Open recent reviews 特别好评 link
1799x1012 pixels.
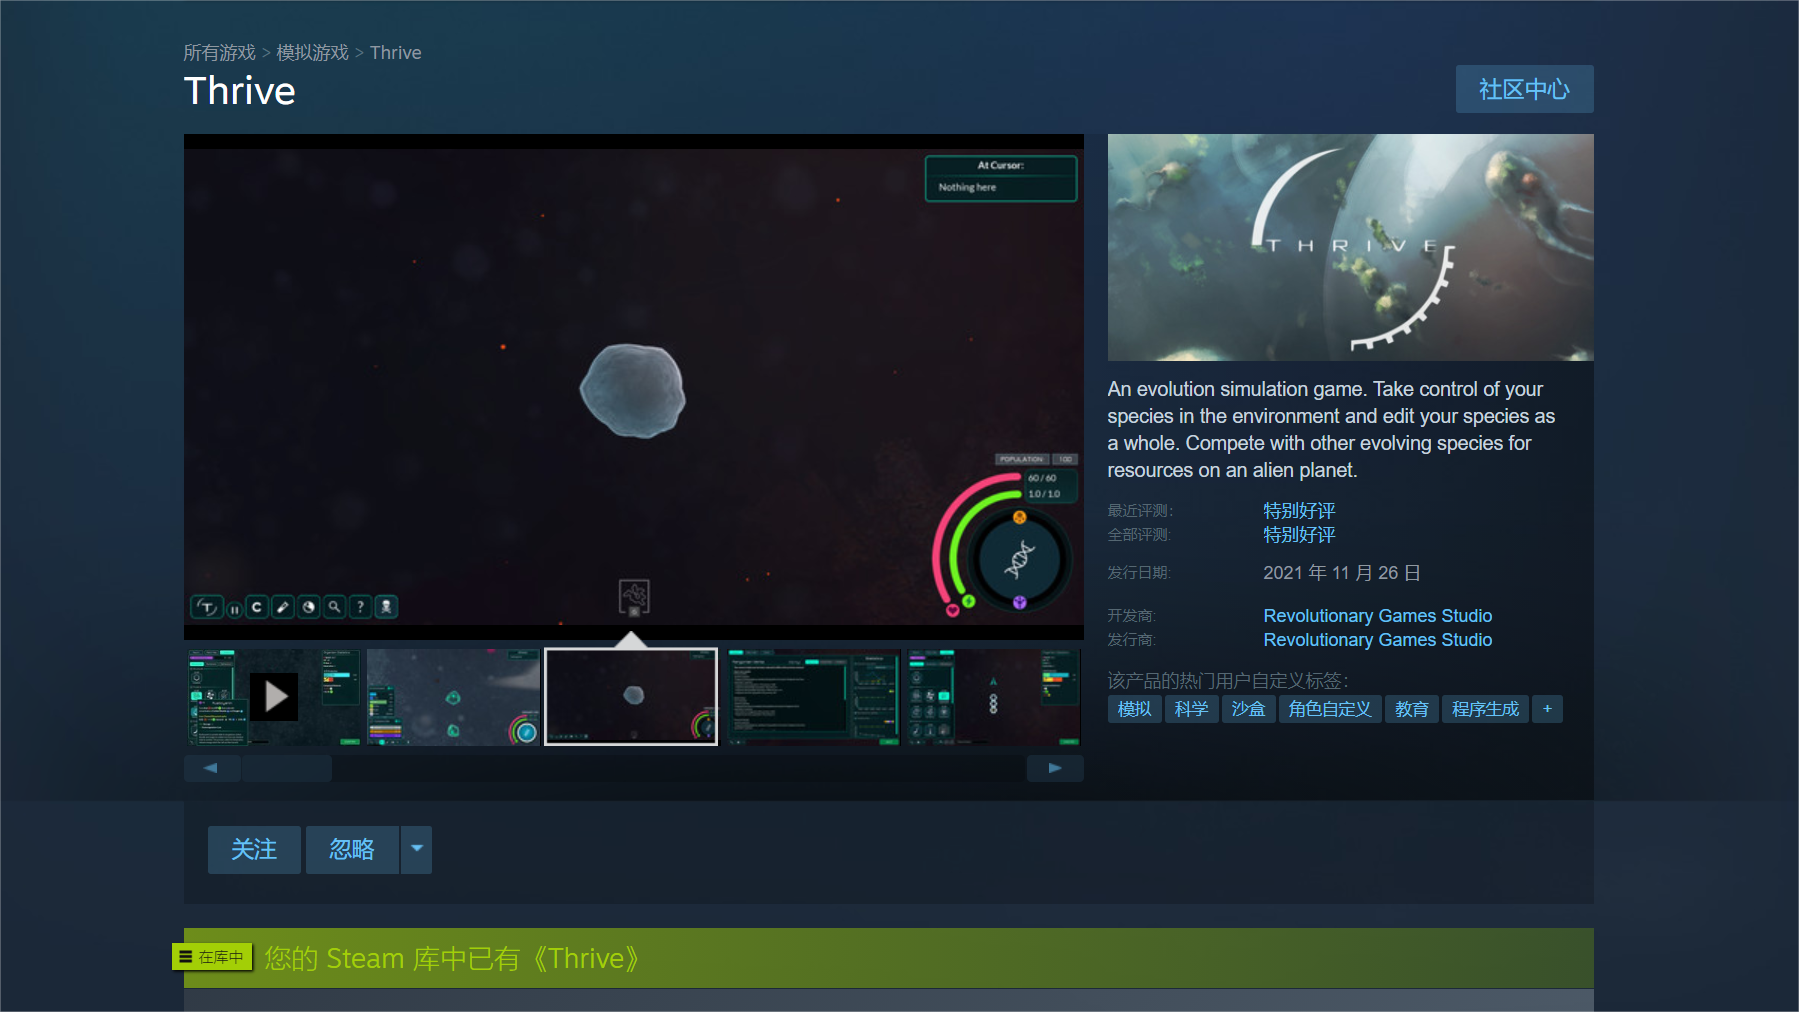pyautogui.click(x=1299, y=511)
